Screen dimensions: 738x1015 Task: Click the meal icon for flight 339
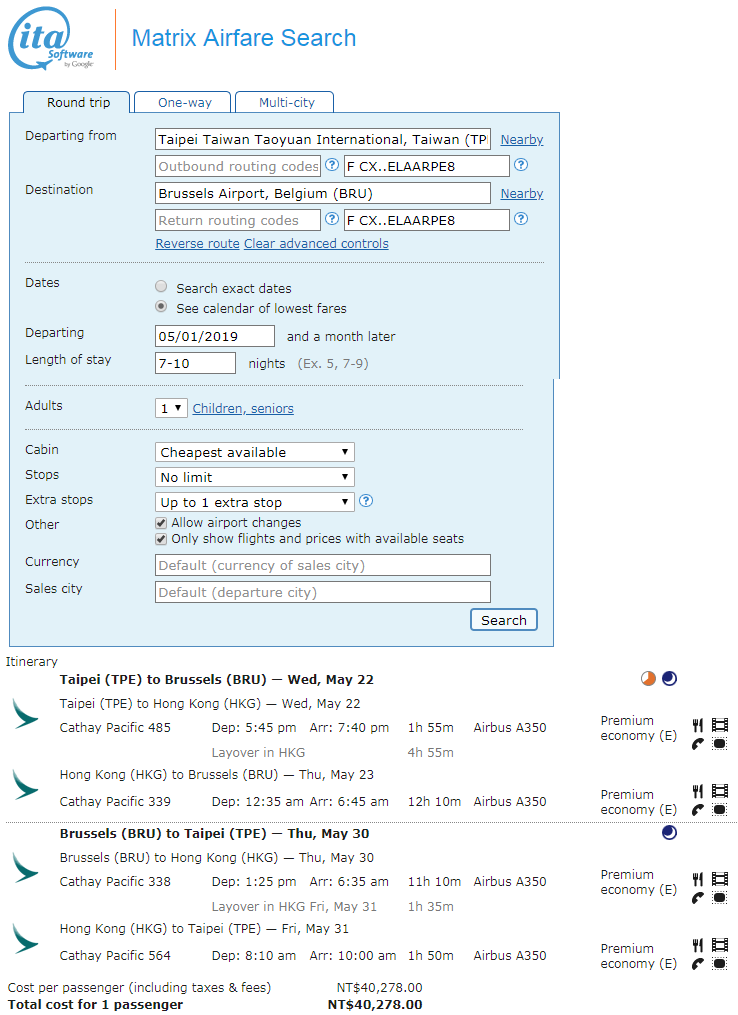pyautogui.click(x=697, y=791)
